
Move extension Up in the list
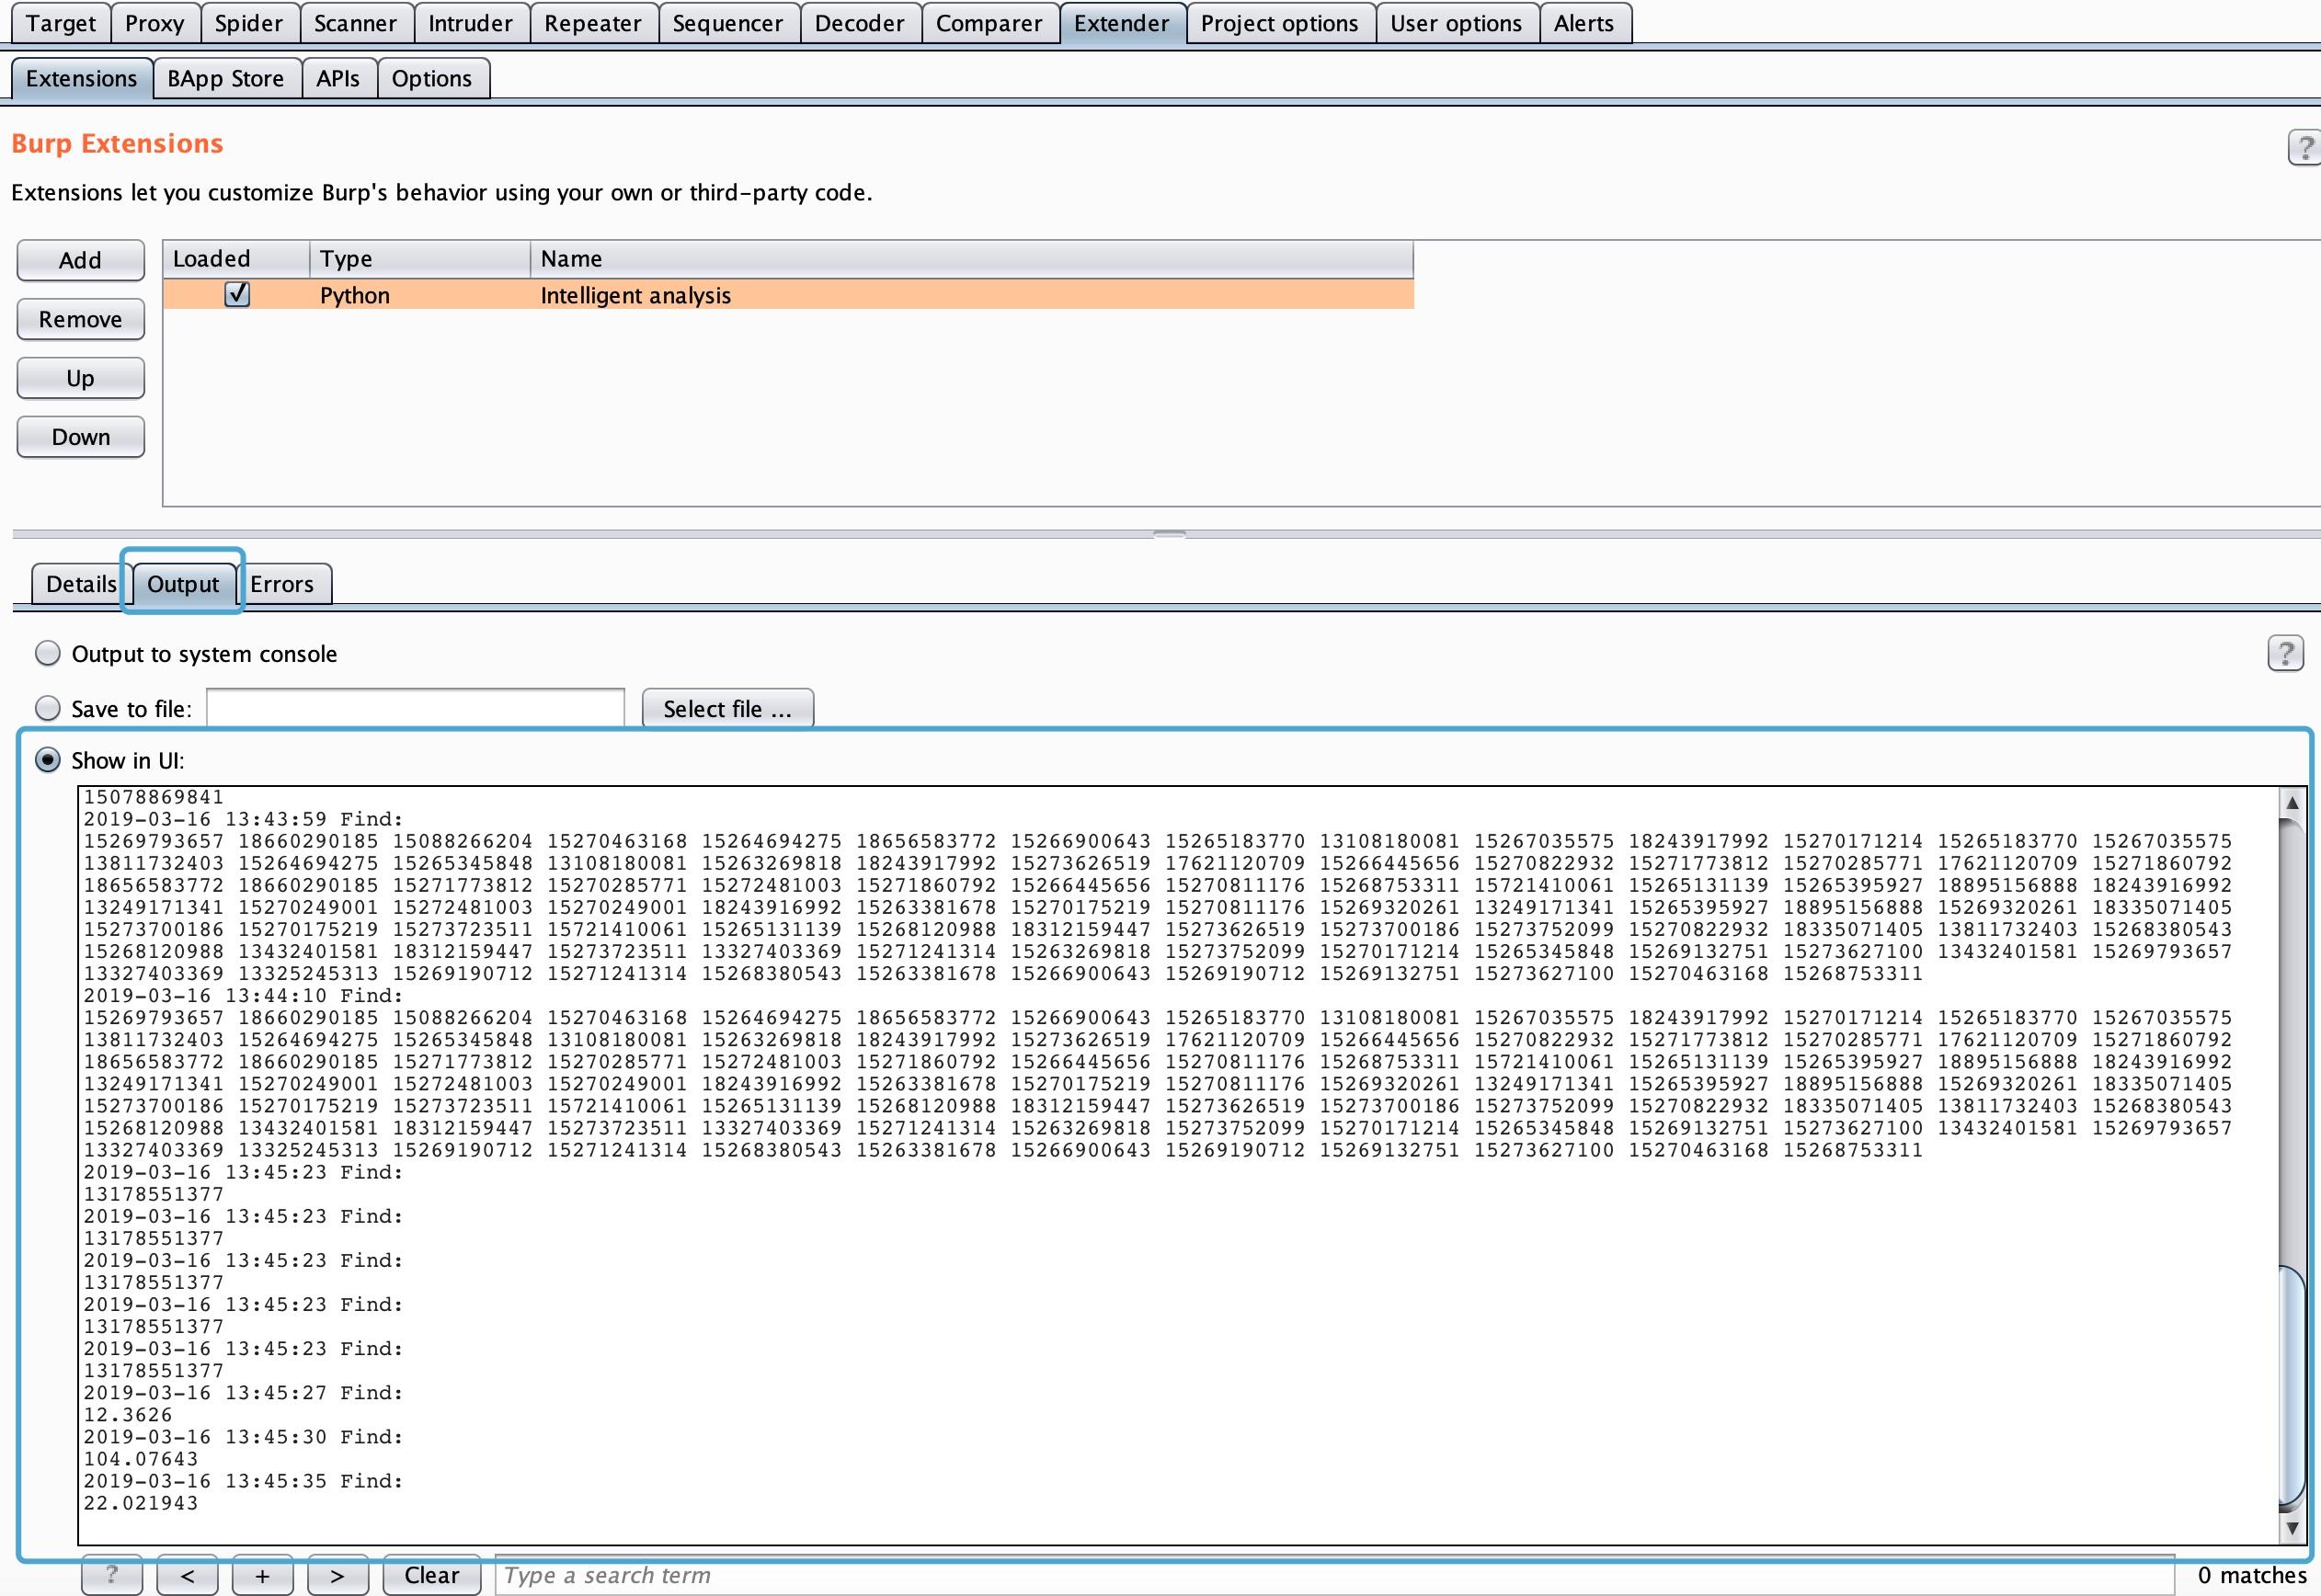(81, 378)
